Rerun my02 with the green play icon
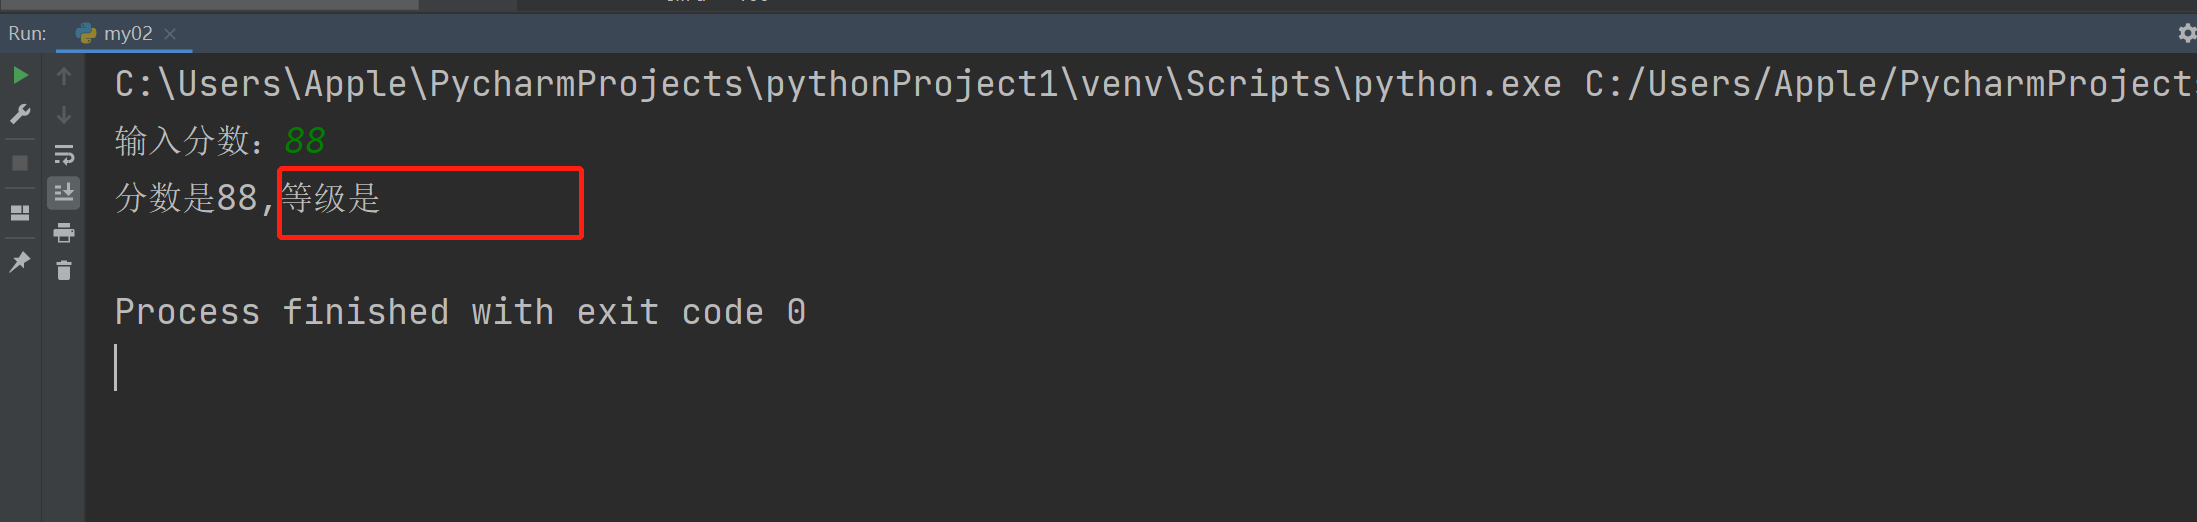This screenshot has height=522, width=2197. click(20, 75)
